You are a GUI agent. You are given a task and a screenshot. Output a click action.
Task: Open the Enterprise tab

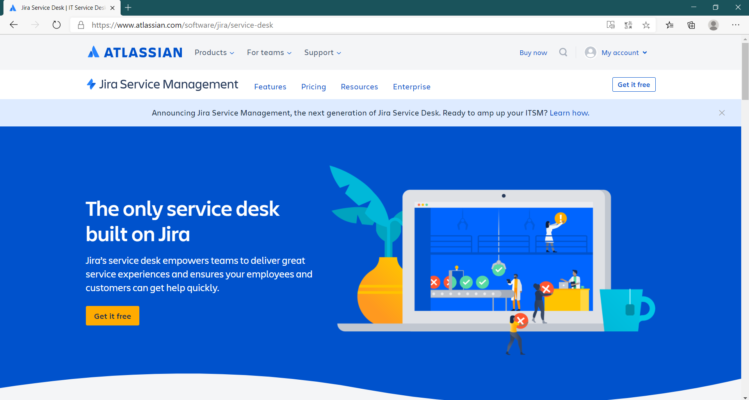pyautogui.click(x=411, y=86)
